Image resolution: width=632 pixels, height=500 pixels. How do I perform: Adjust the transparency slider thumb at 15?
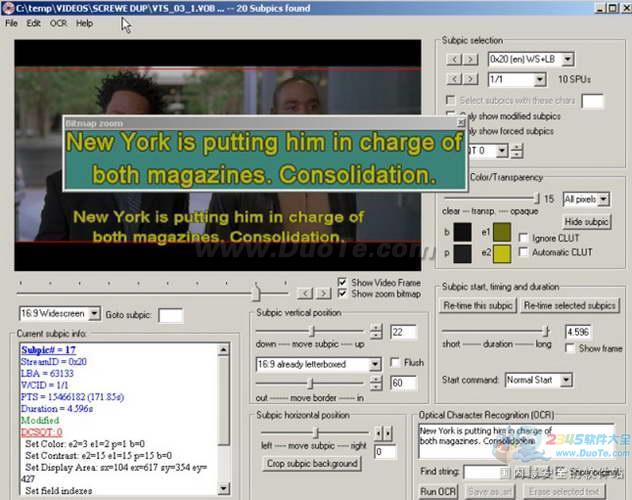[x=536, y=198]
